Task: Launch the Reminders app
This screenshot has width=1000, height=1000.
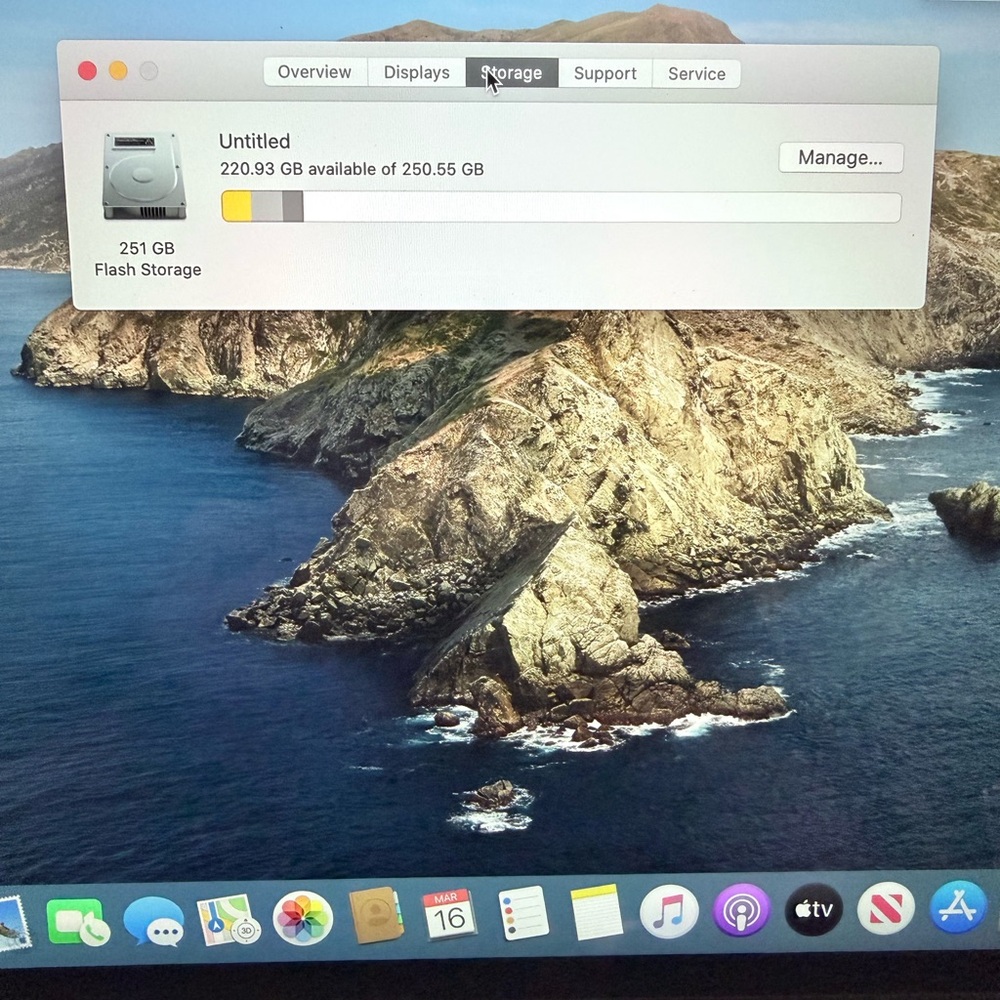Action: click(x=523, y=913)
